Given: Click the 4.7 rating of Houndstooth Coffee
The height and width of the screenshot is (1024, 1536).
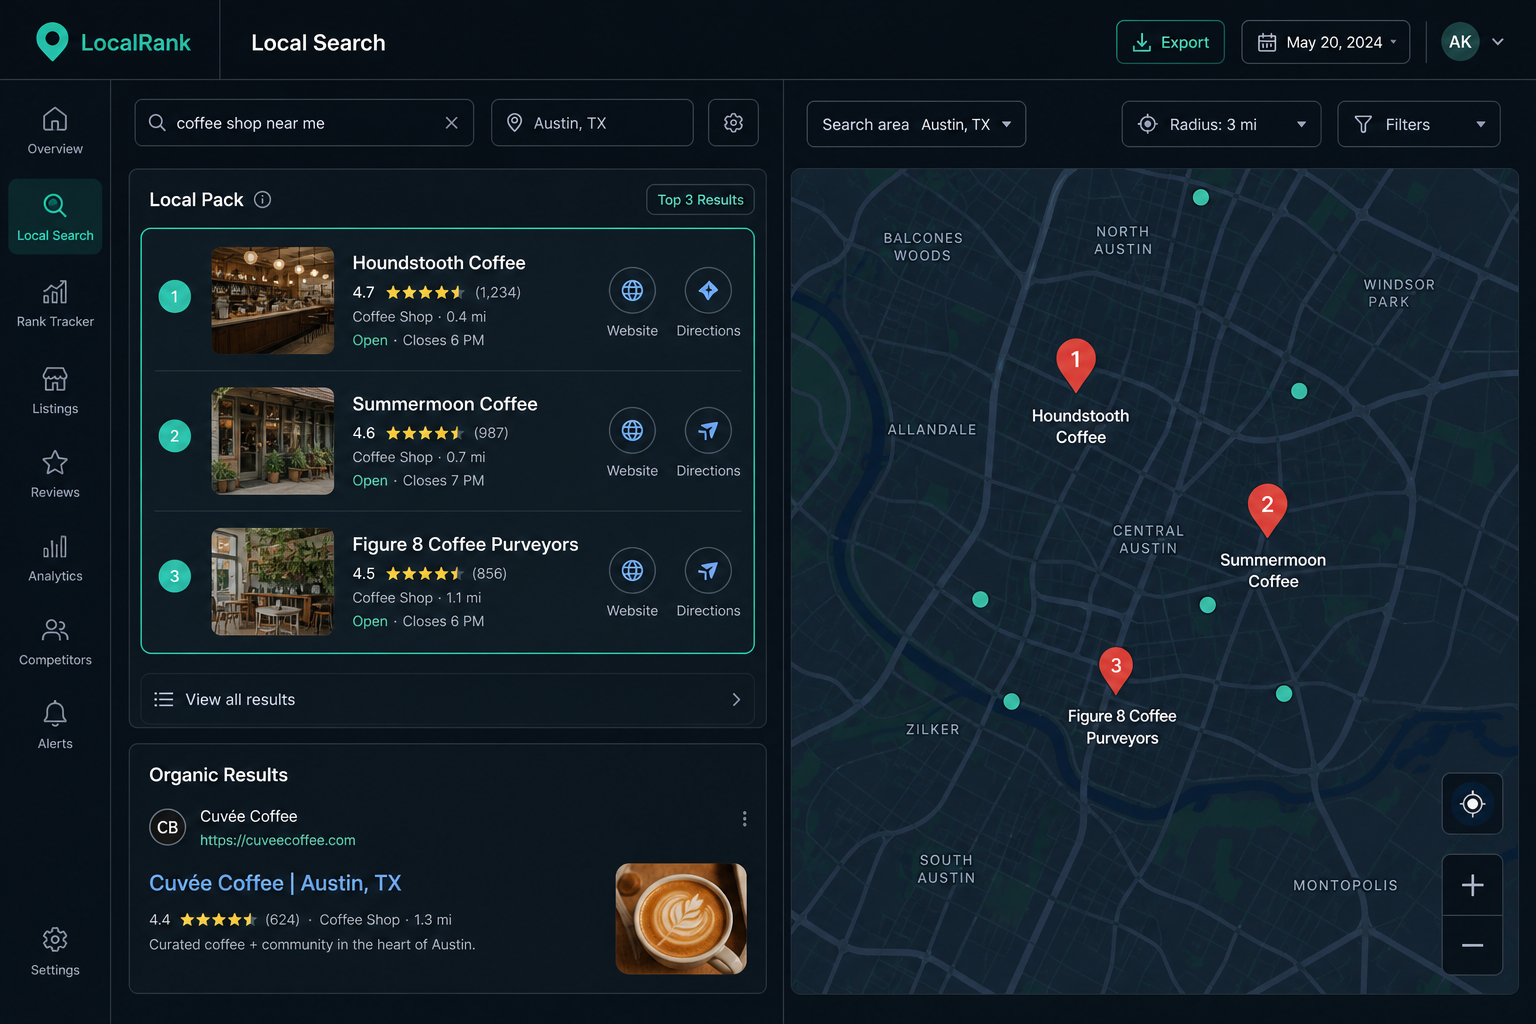Looking at the screenshot, I should coord(363,292).
